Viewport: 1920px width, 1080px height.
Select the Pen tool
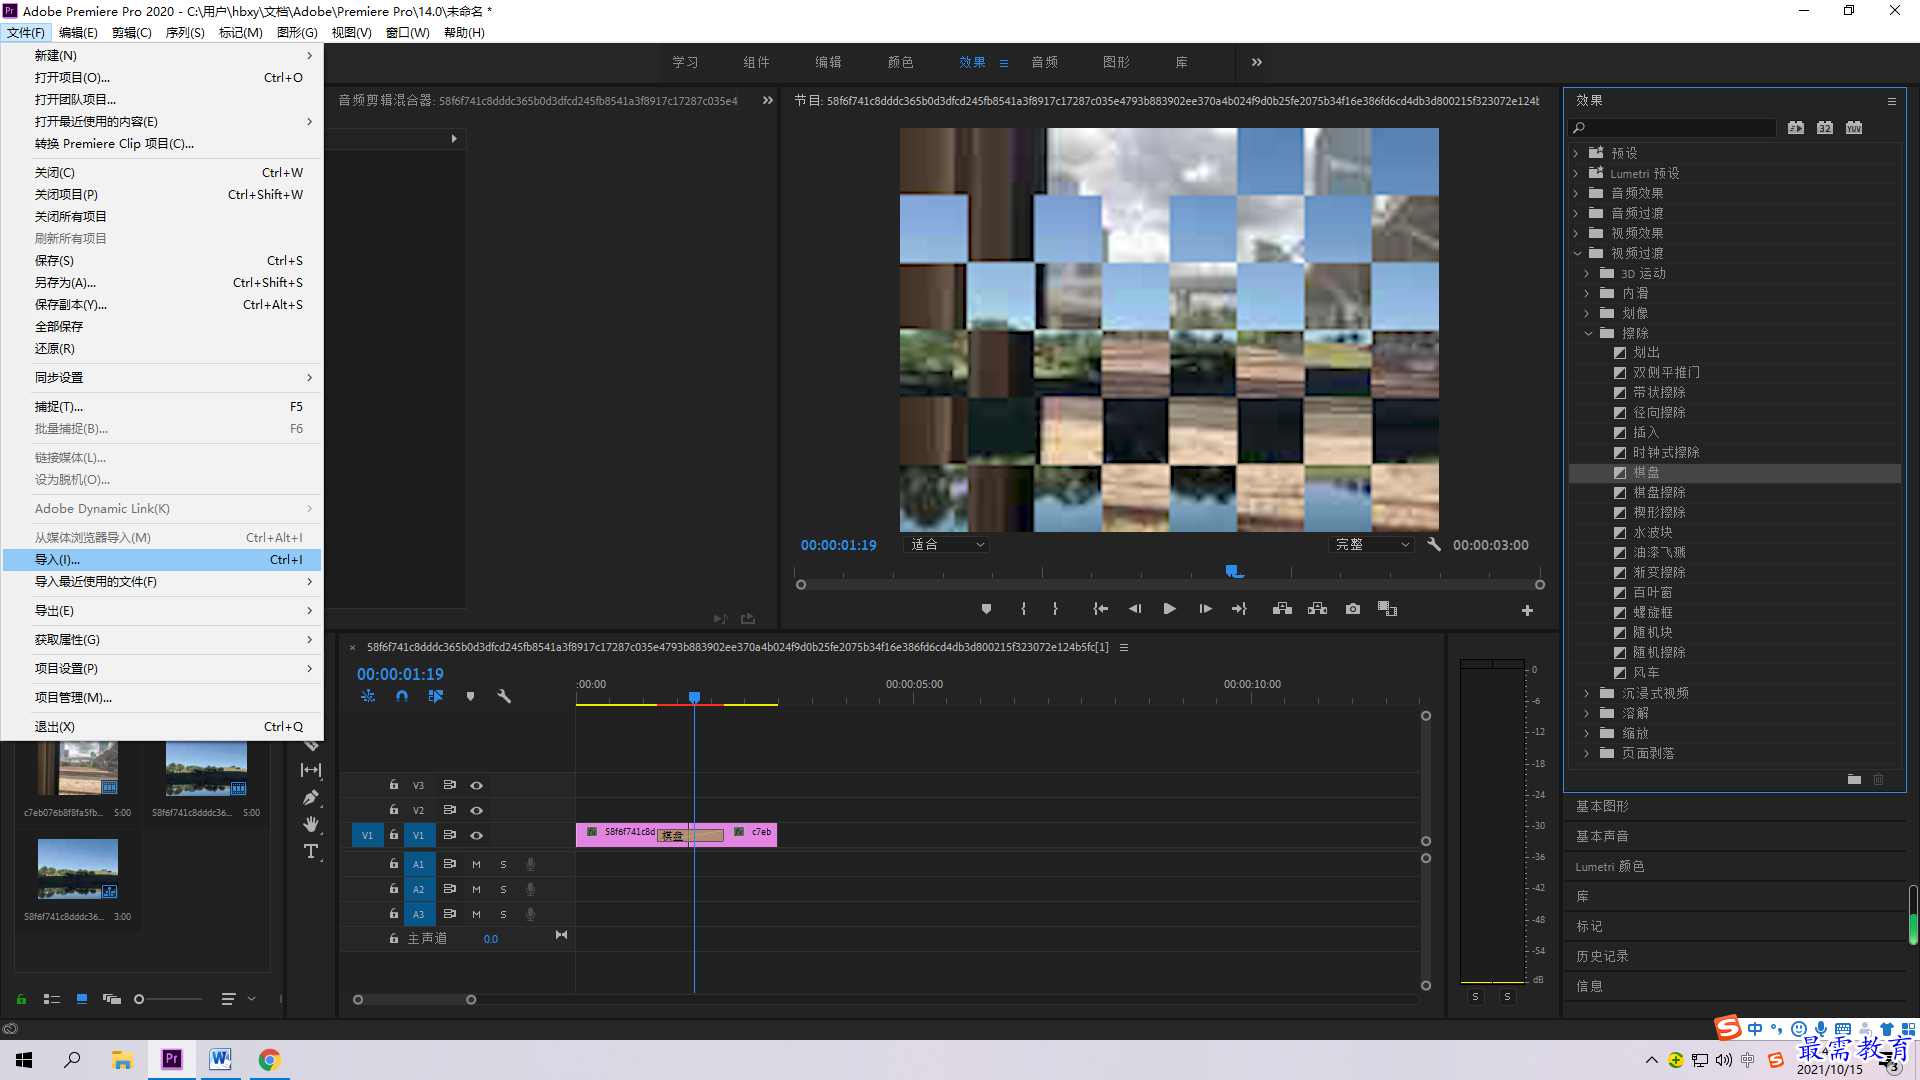(311, 797)
